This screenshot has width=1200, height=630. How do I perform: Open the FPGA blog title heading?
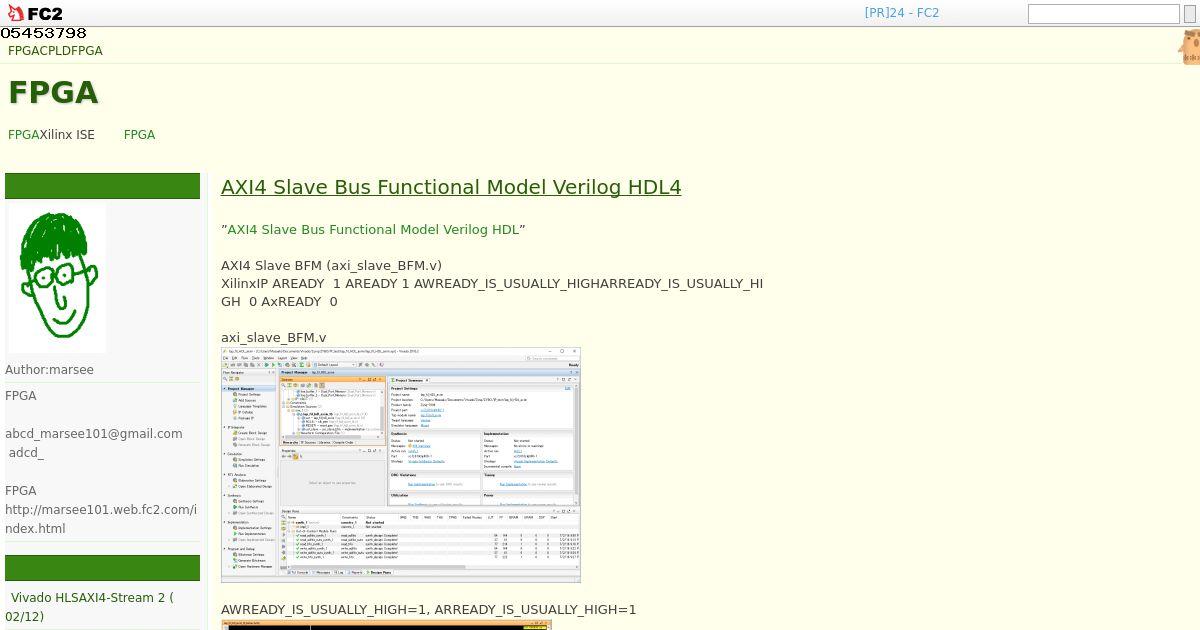(x=53, y=93)
